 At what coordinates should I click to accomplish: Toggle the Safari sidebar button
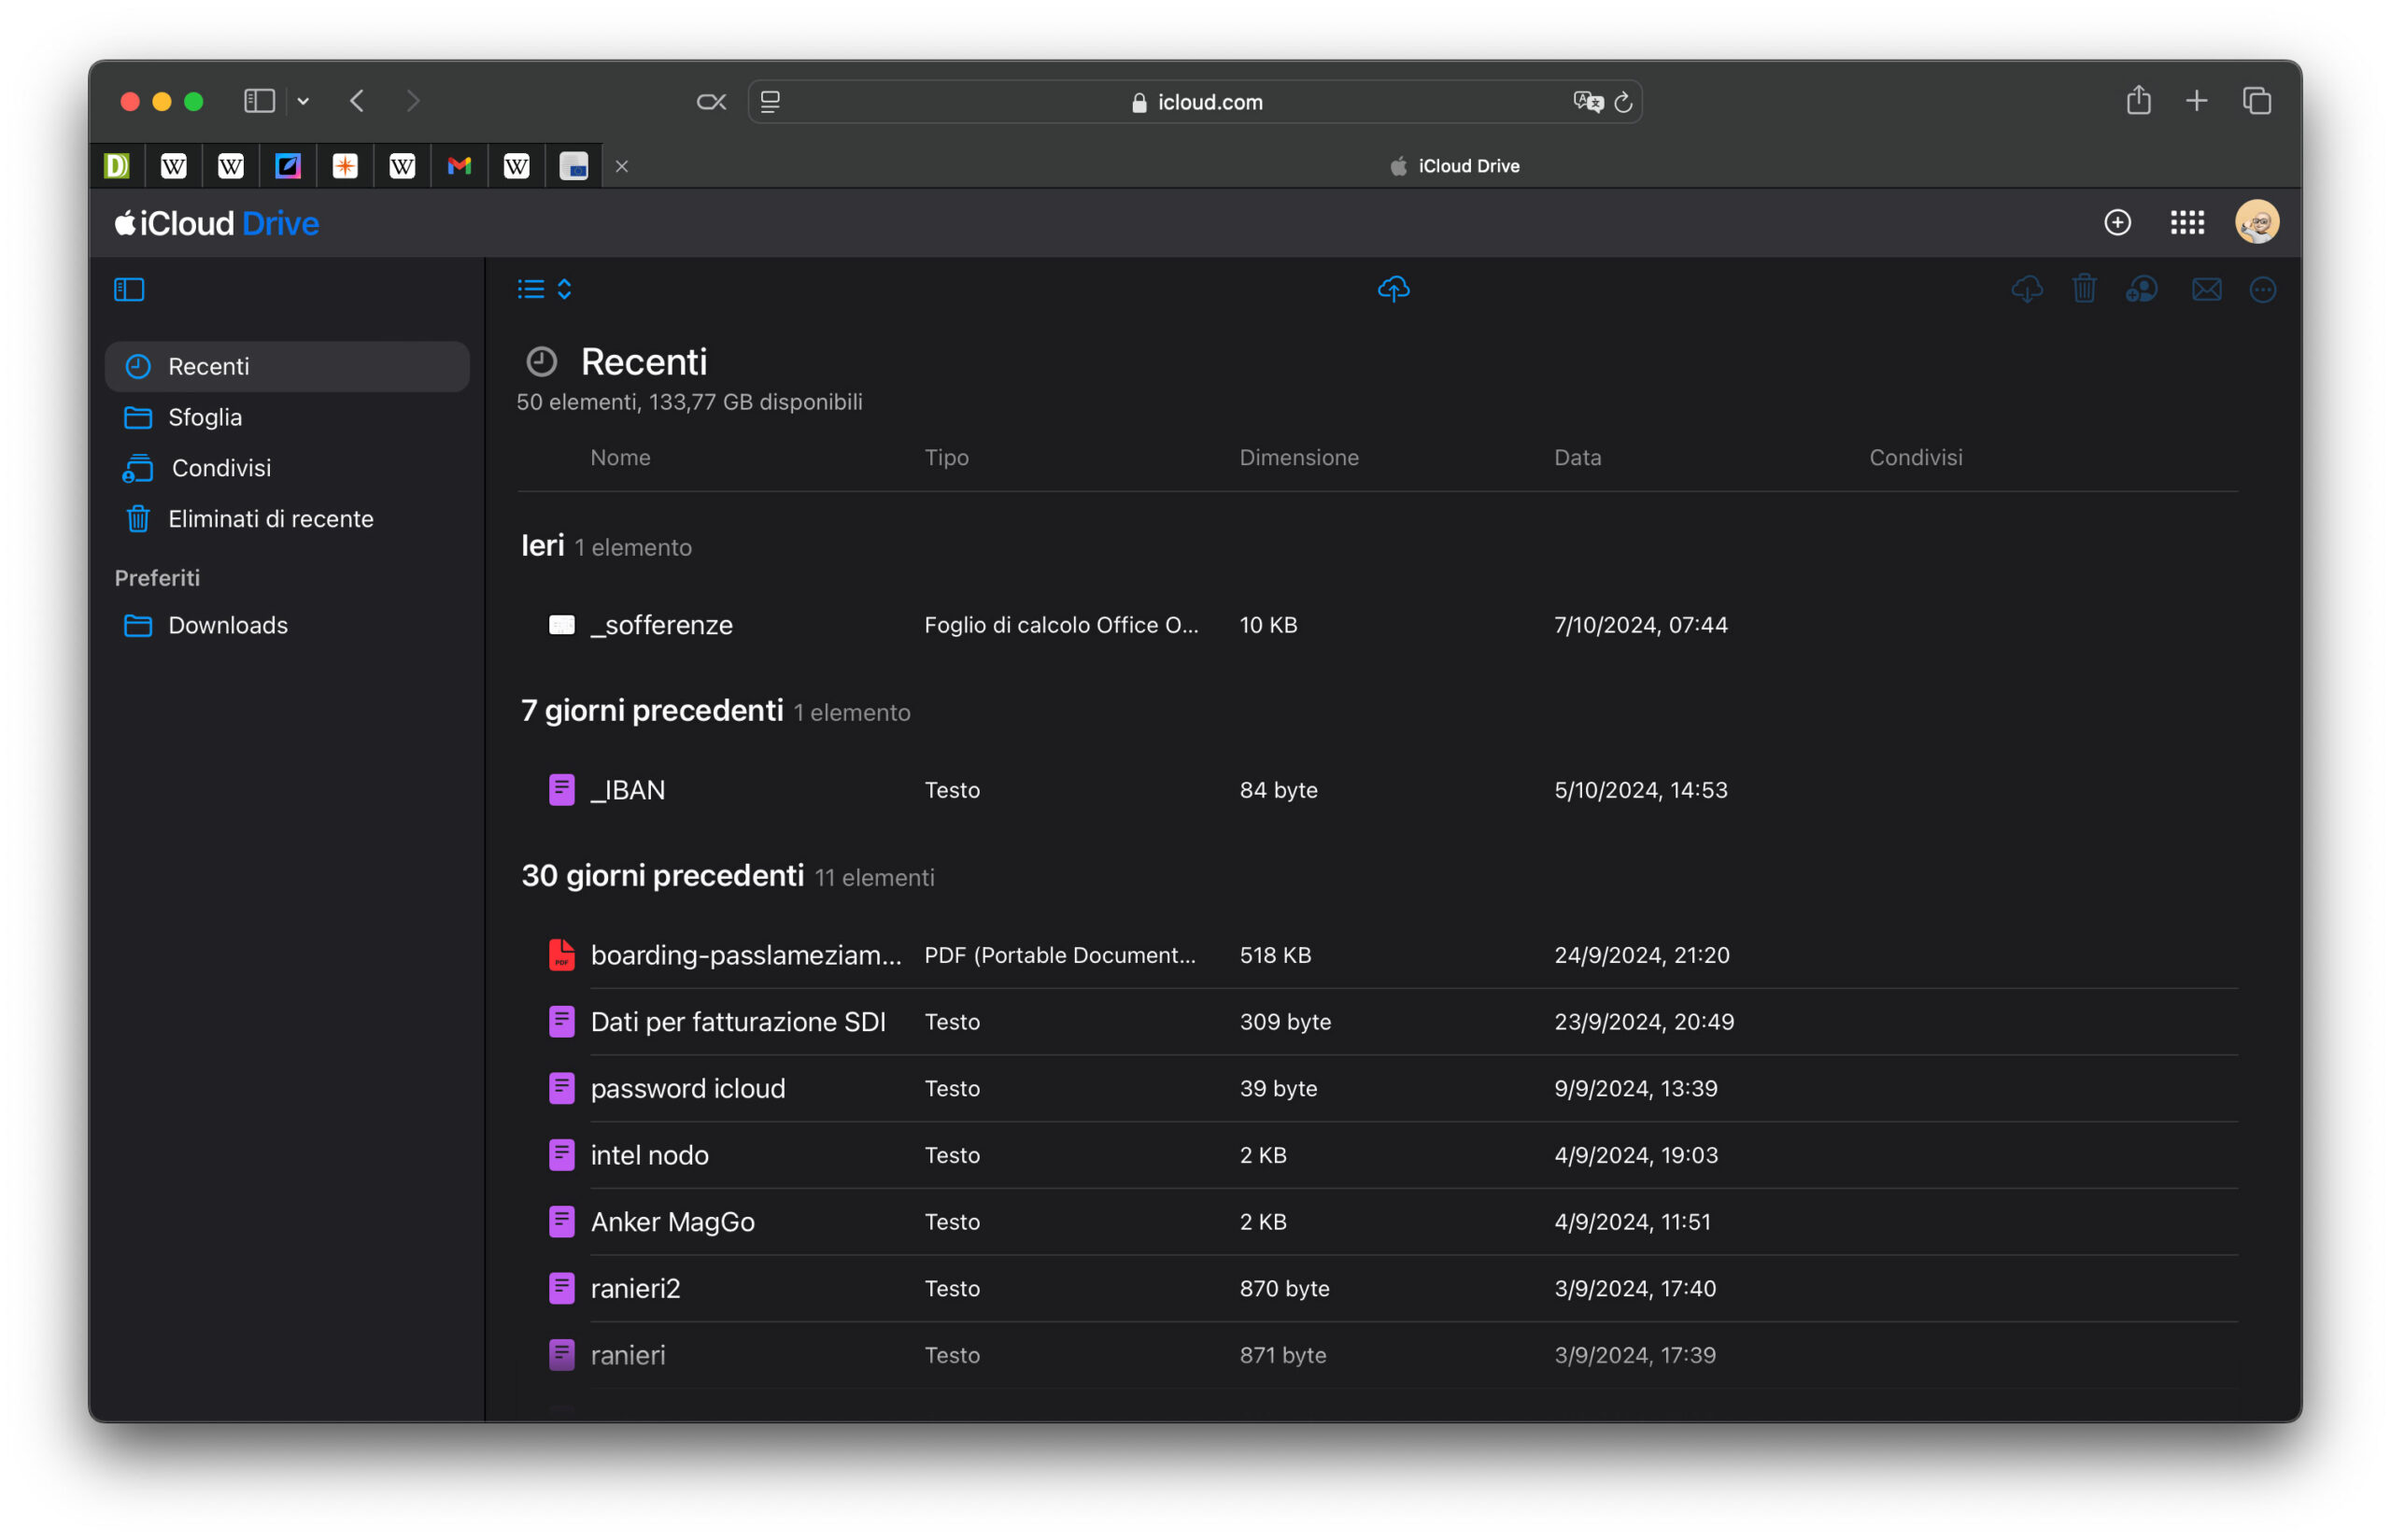[x=259, y=101]
